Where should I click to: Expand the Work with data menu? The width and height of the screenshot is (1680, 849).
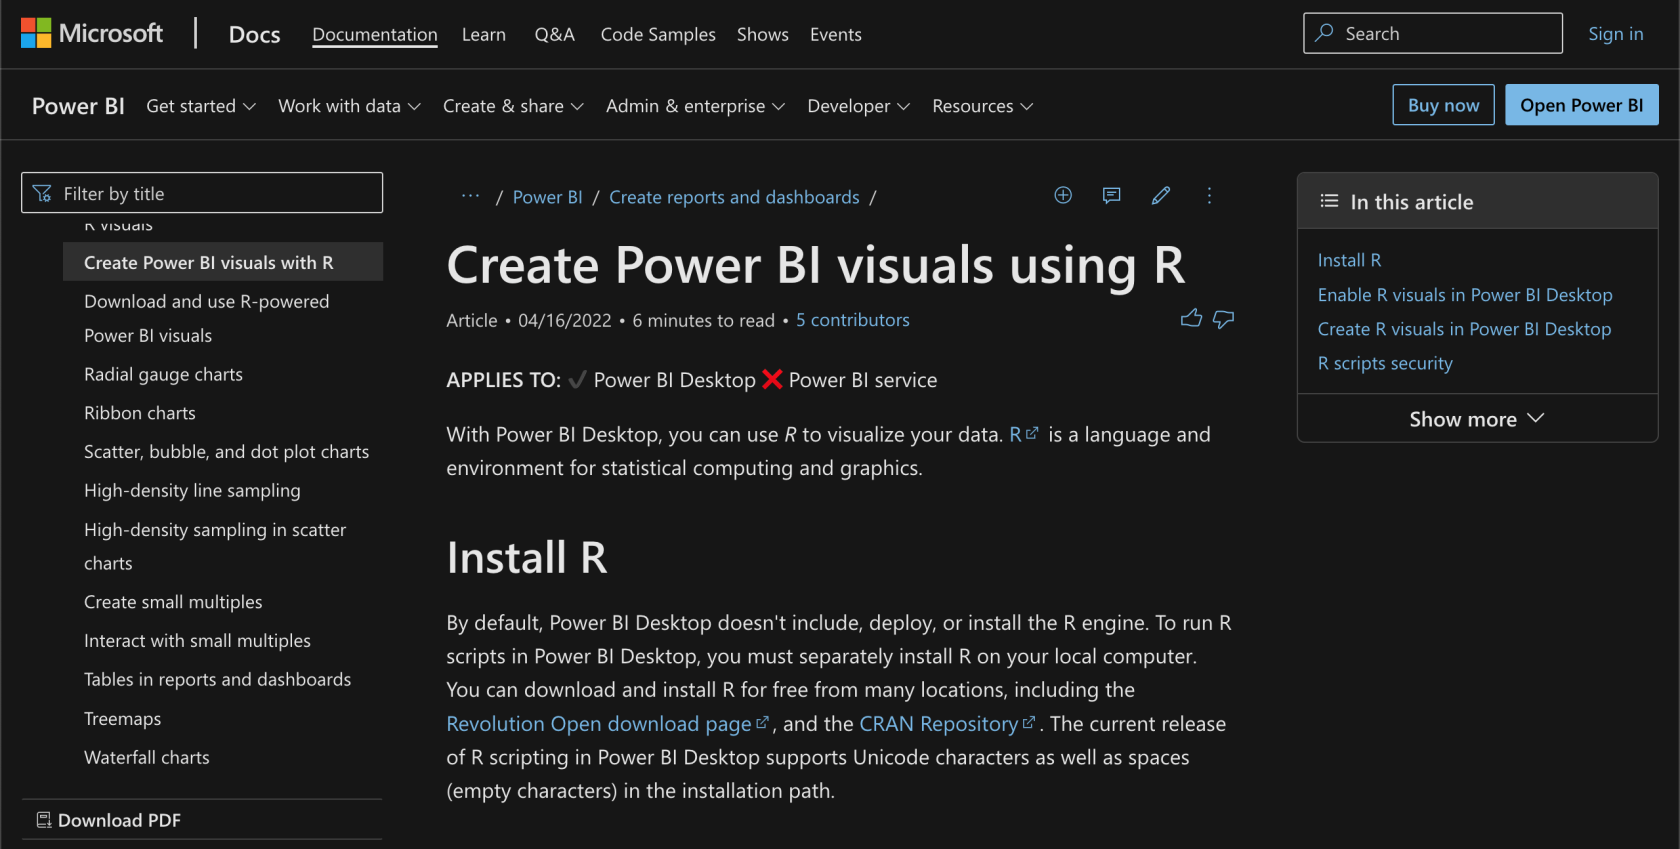pyautogui.click(x=349, y=106)
